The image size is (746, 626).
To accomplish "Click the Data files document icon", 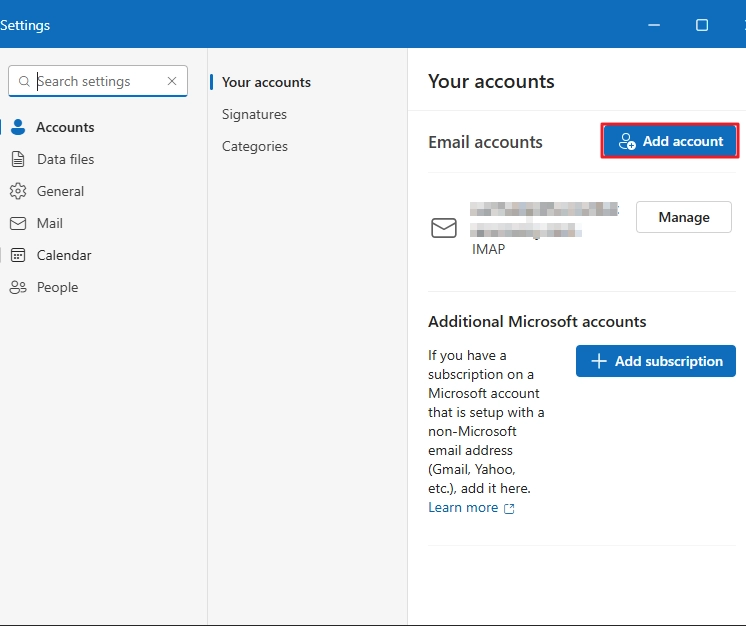I will tap(18, 159).
